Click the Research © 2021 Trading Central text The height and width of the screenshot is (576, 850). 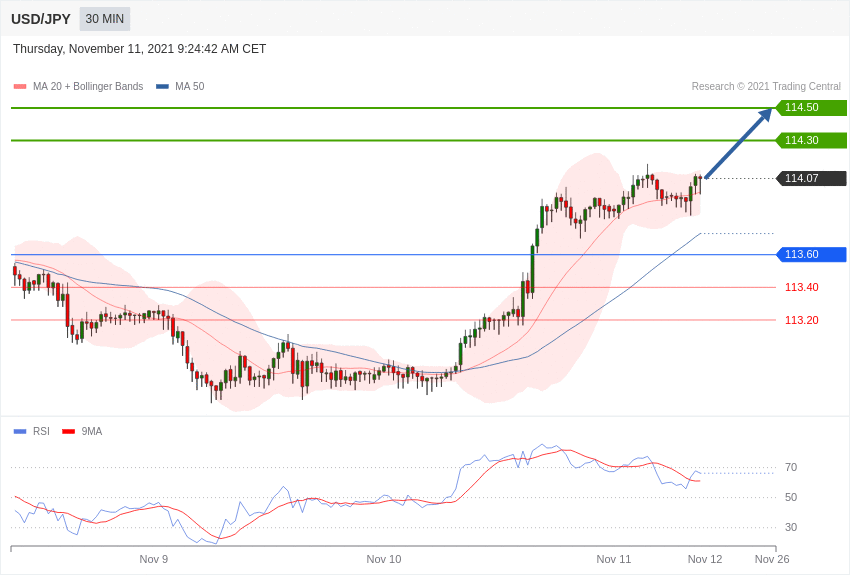(766, 86)
